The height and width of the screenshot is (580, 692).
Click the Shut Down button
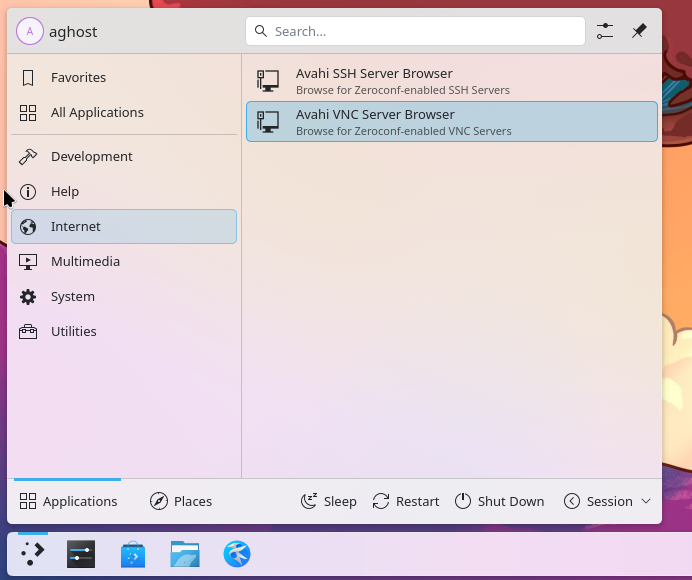499,501
